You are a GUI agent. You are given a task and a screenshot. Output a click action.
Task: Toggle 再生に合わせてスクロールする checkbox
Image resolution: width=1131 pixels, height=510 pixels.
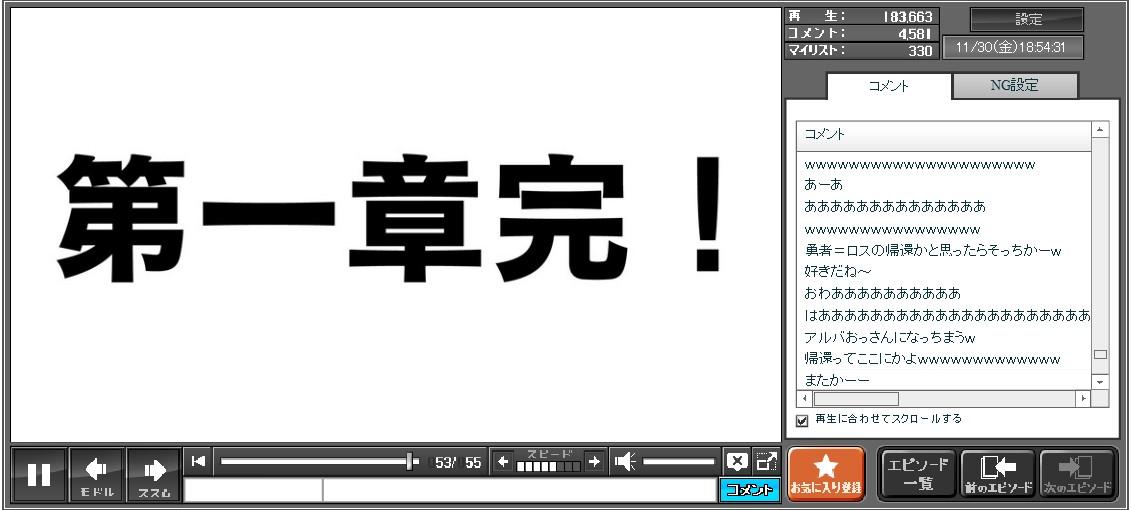(802, 421)
